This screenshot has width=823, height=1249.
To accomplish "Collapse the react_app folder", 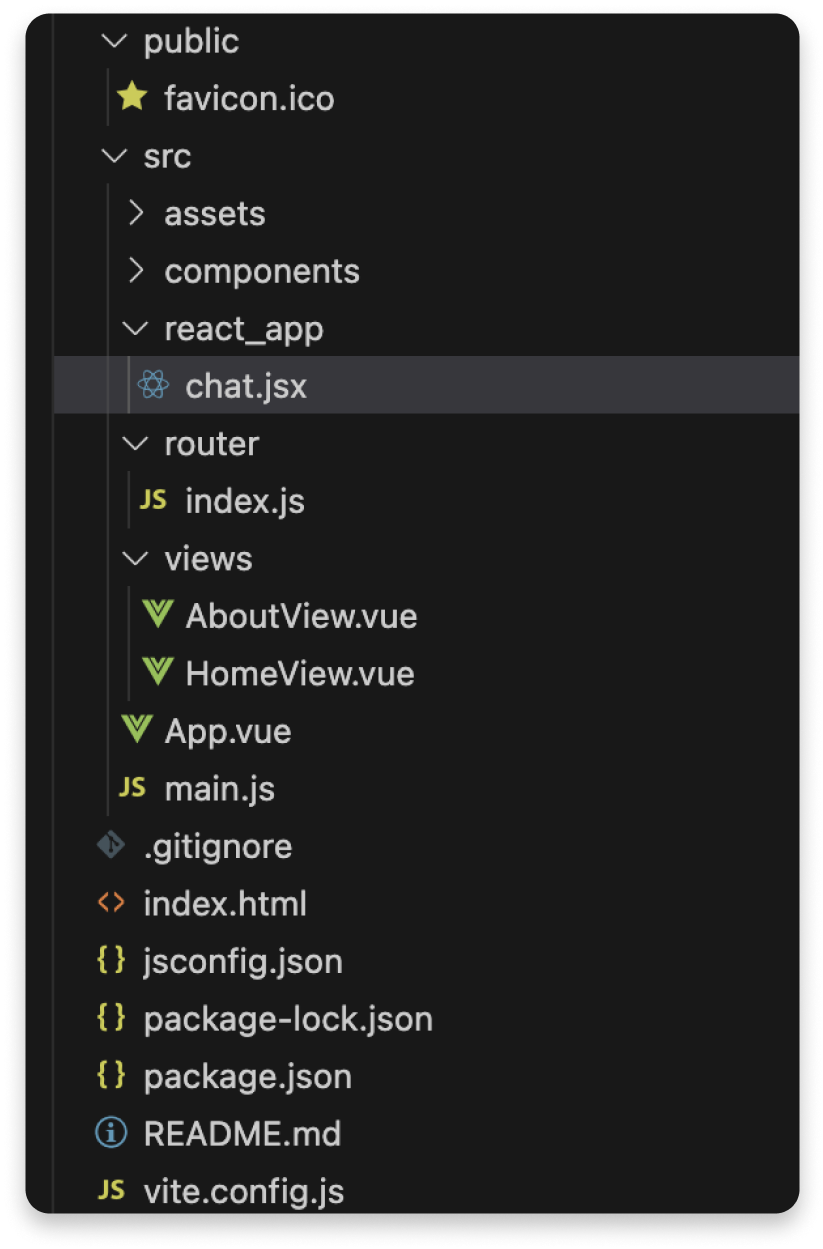I will [137, 328].
